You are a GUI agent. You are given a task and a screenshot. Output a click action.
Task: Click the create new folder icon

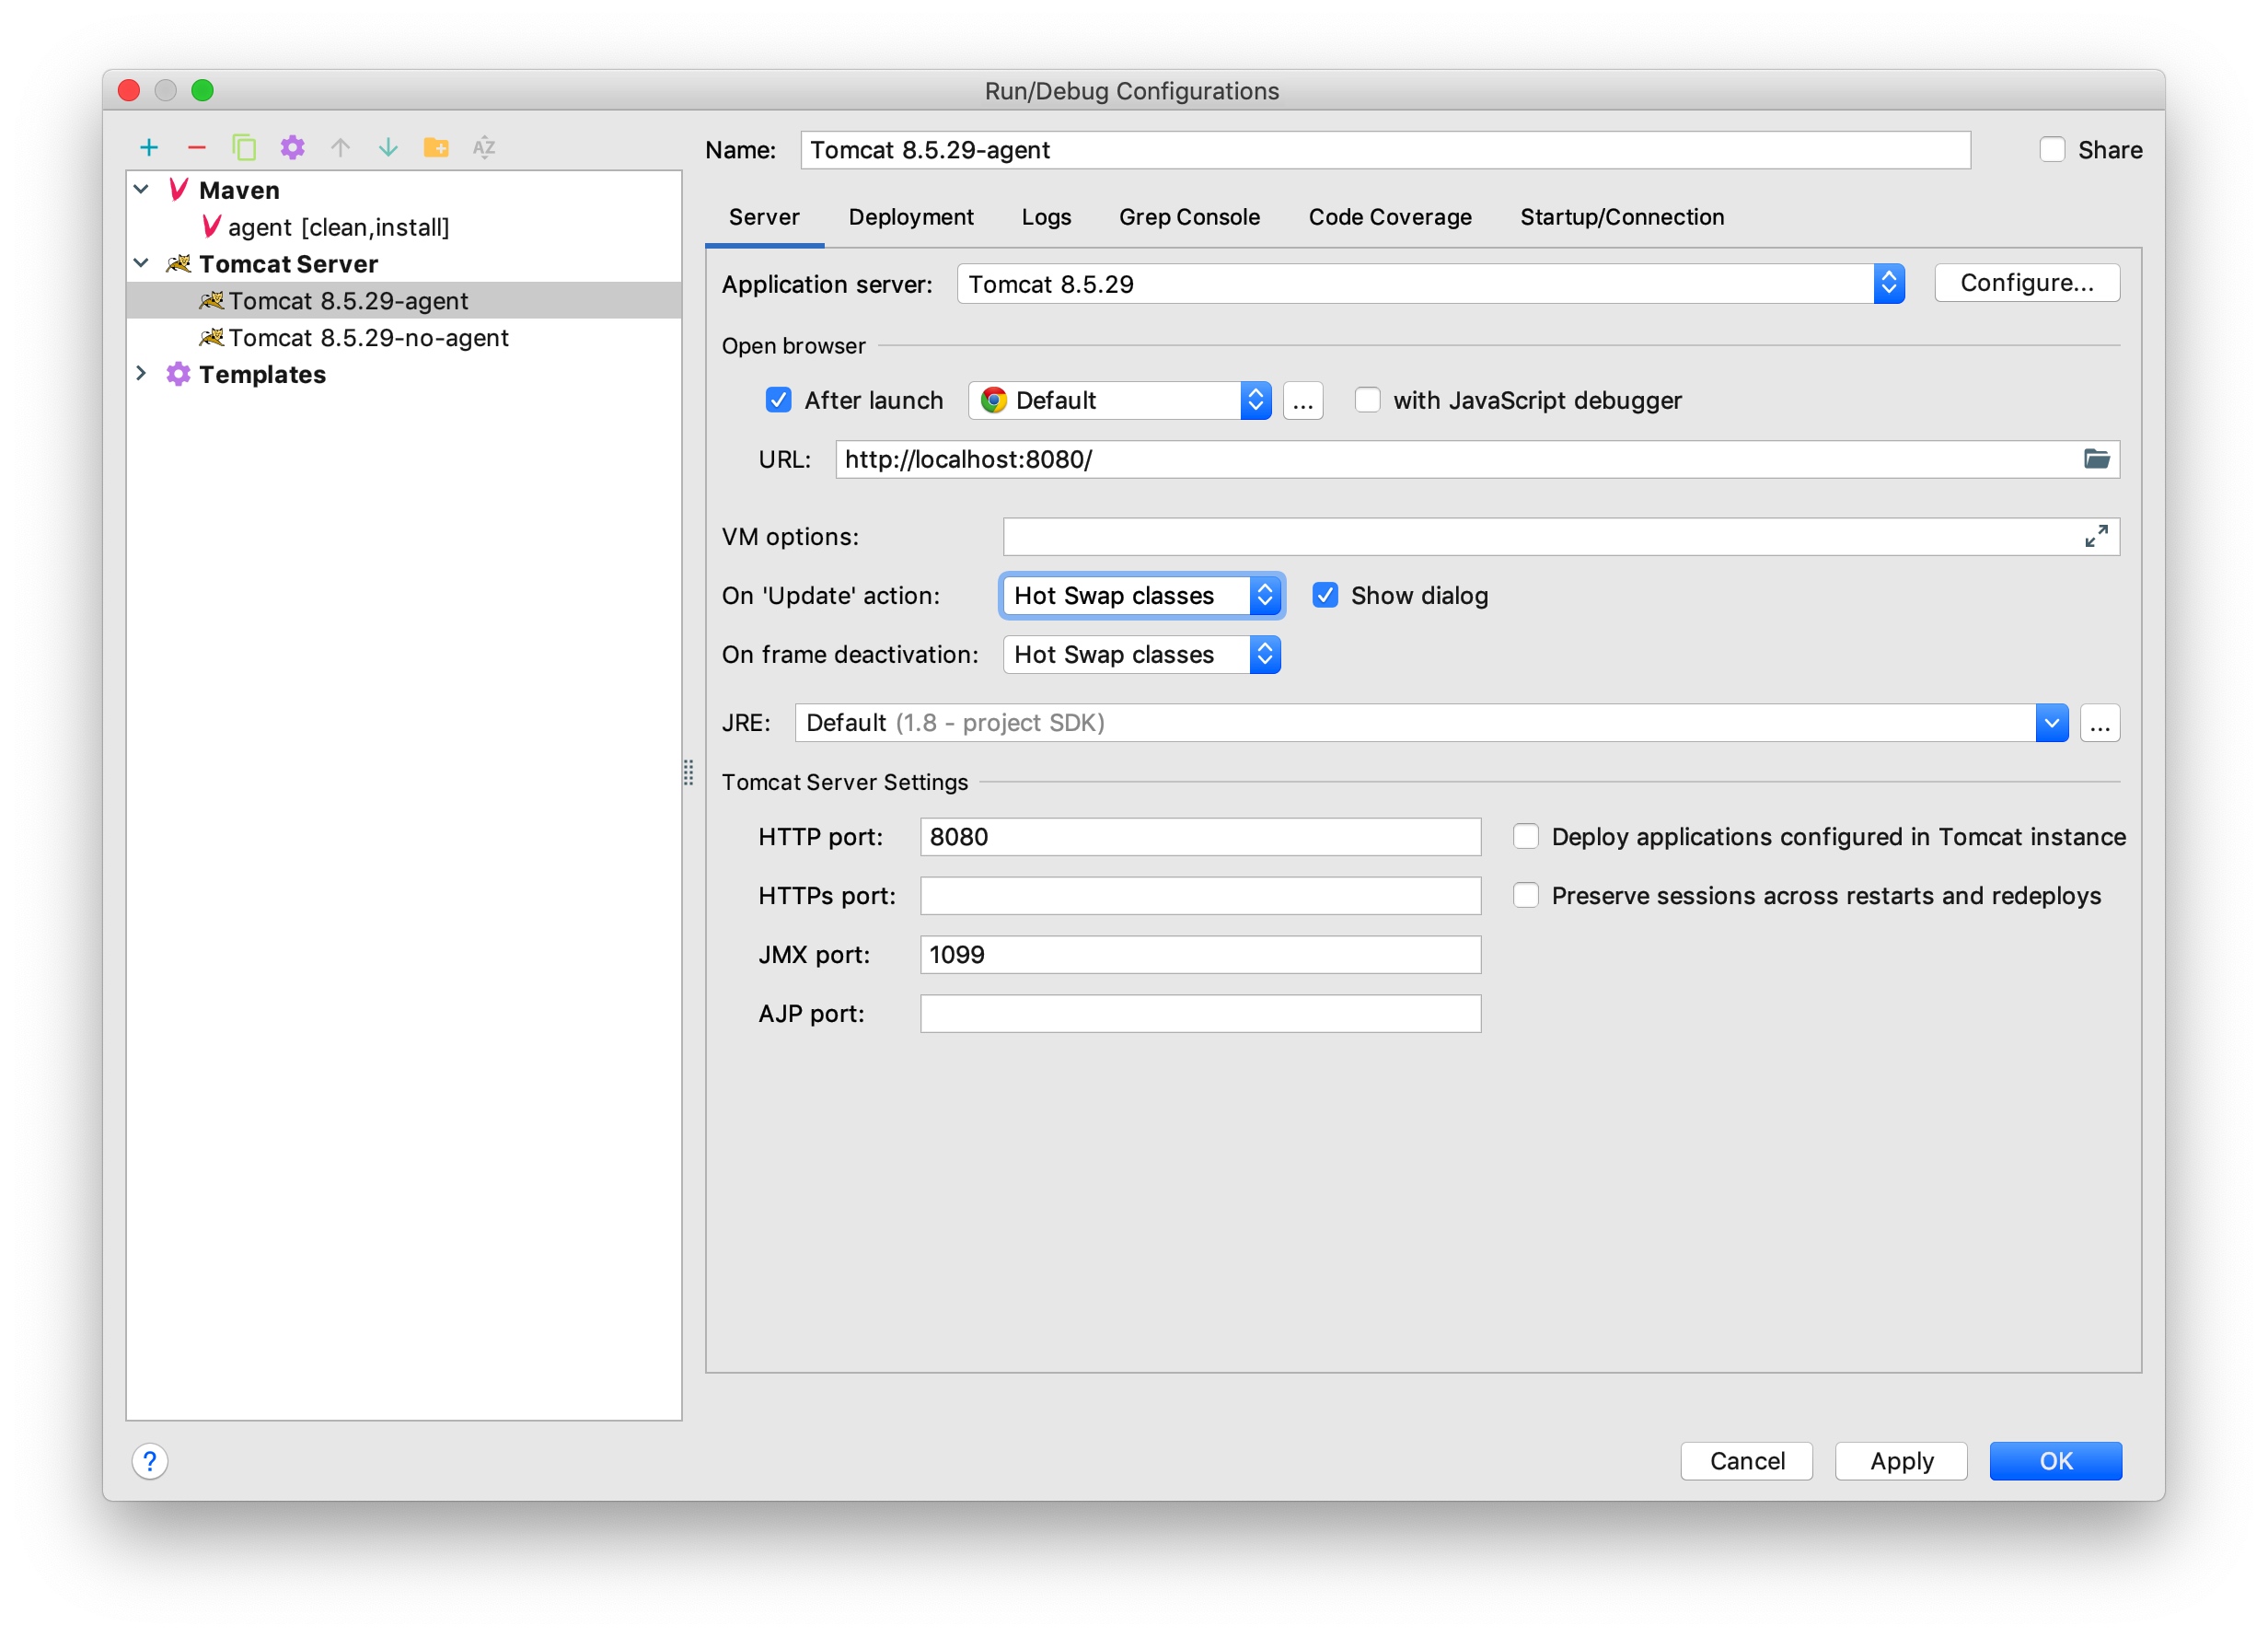pyautogui.click(x=436, y=148)
